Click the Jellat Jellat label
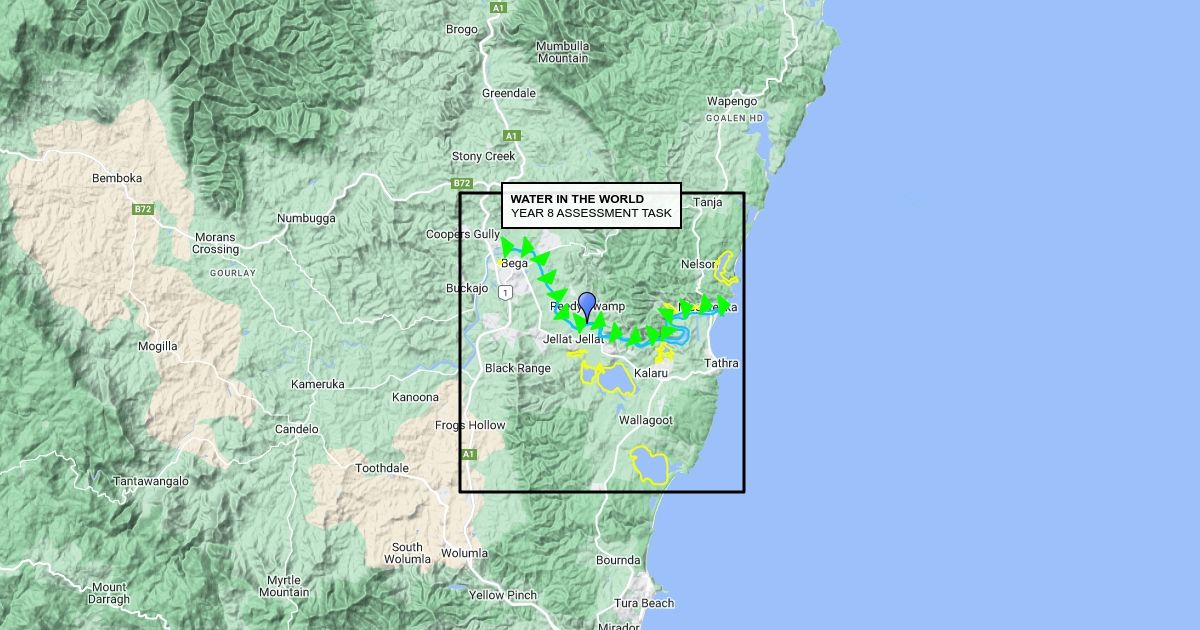 click(574, 340)
